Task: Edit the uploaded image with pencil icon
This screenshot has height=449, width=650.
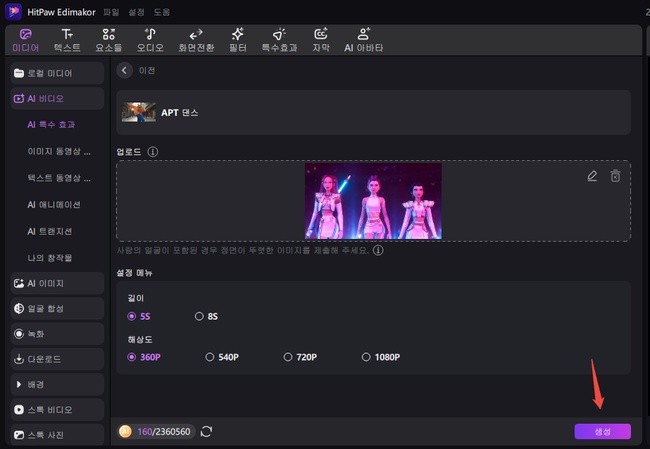Action: [x=592, y=176]
